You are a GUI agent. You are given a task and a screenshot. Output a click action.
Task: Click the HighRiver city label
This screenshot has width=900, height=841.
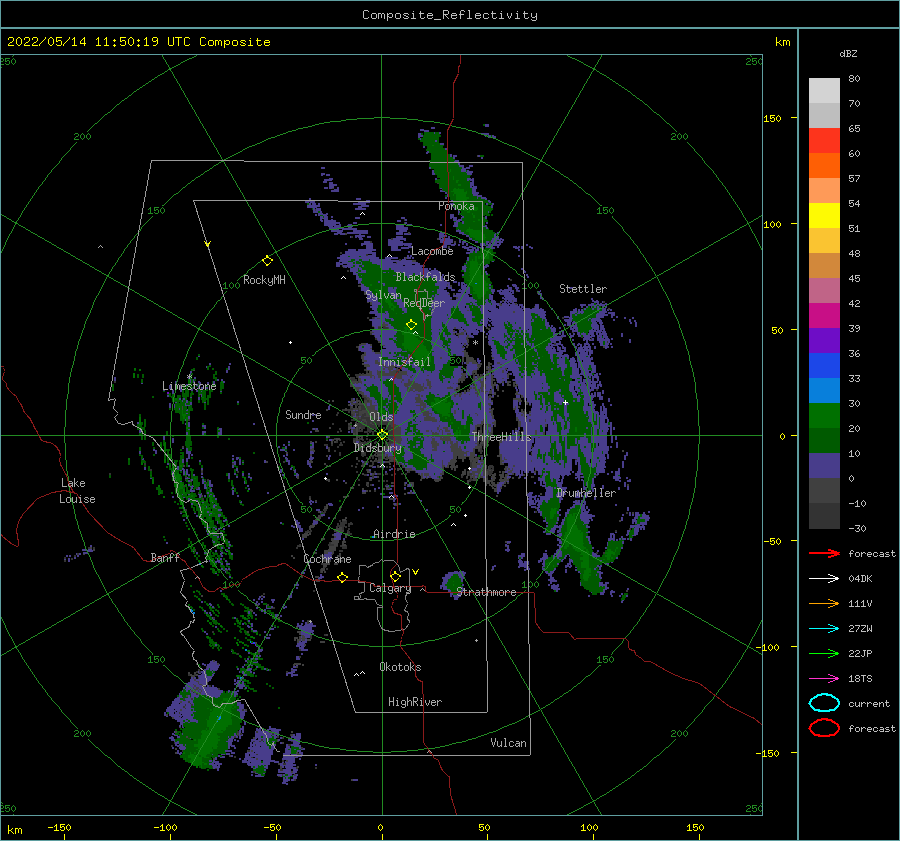415,702
